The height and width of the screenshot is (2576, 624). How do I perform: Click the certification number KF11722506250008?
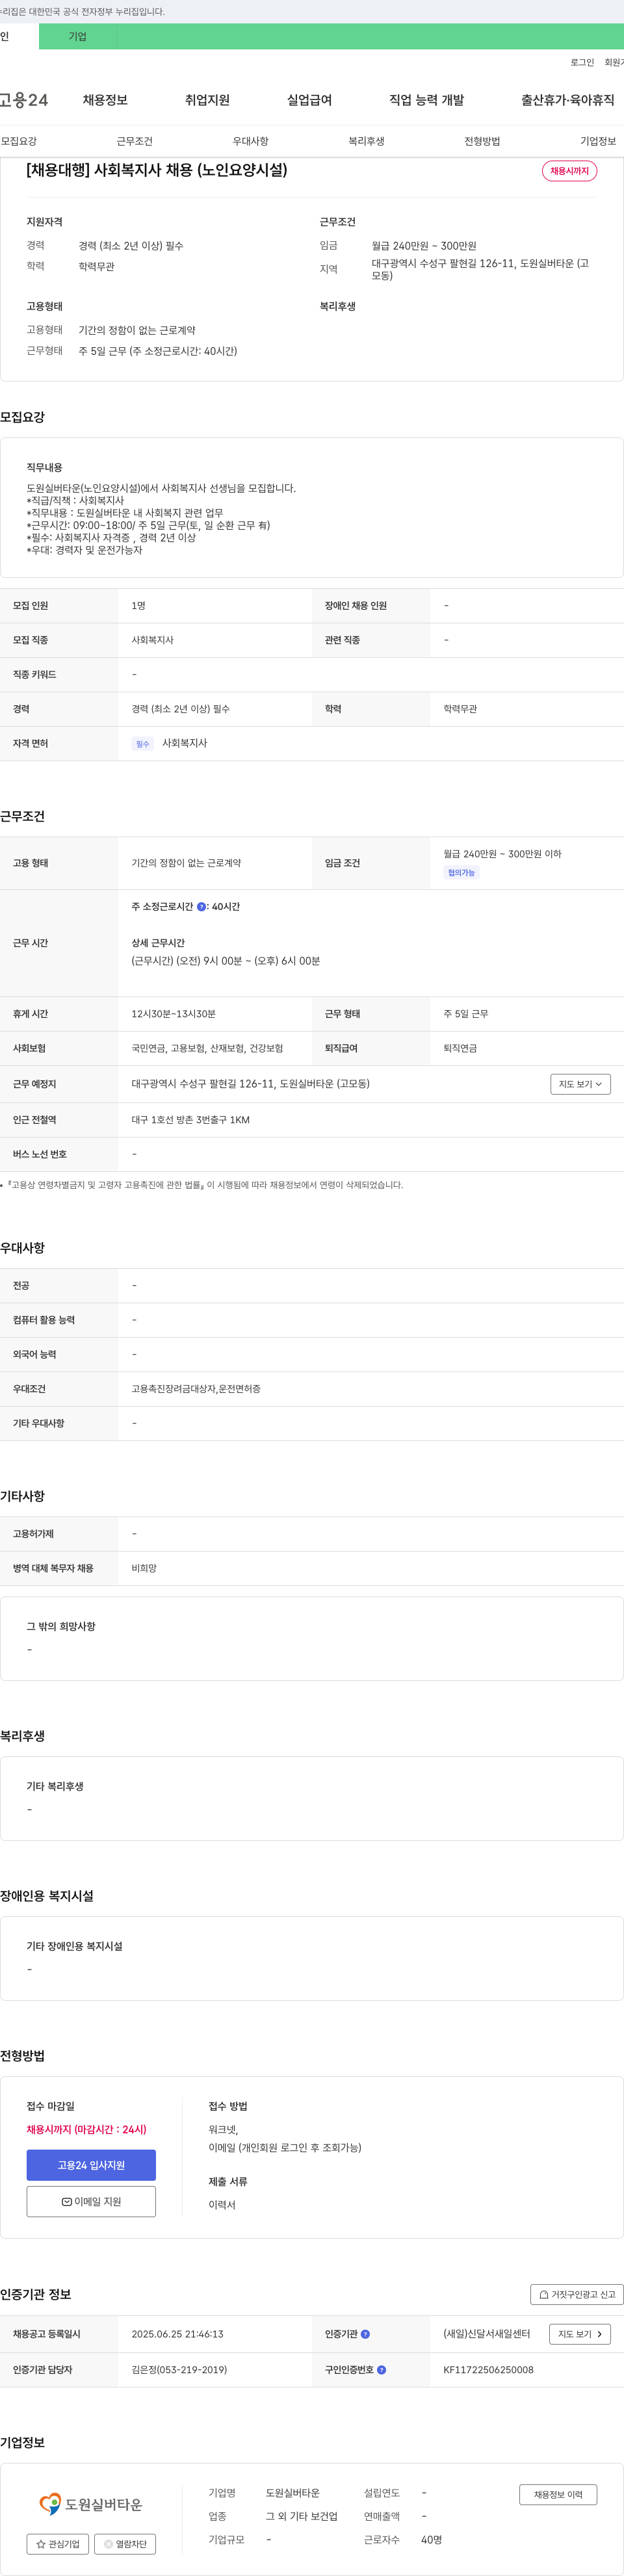pyautogui.click(x=488, y=2370)
